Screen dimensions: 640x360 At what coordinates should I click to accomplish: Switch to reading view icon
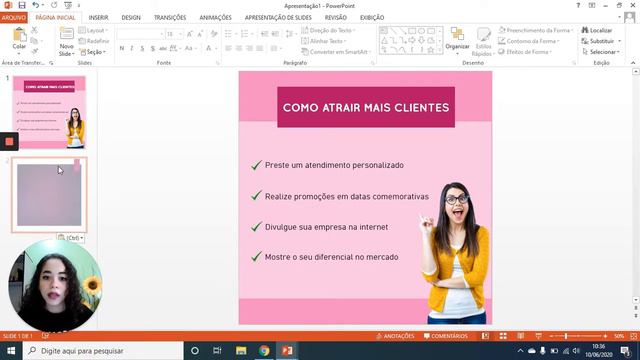(x=521, y=336)
